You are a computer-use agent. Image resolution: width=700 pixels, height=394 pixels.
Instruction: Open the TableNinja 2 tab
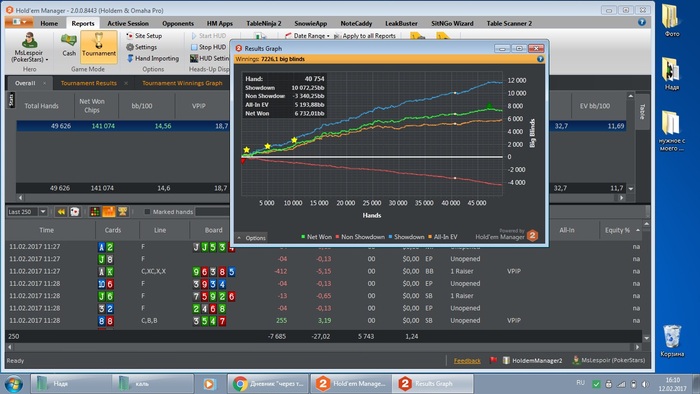click(264, 23)
